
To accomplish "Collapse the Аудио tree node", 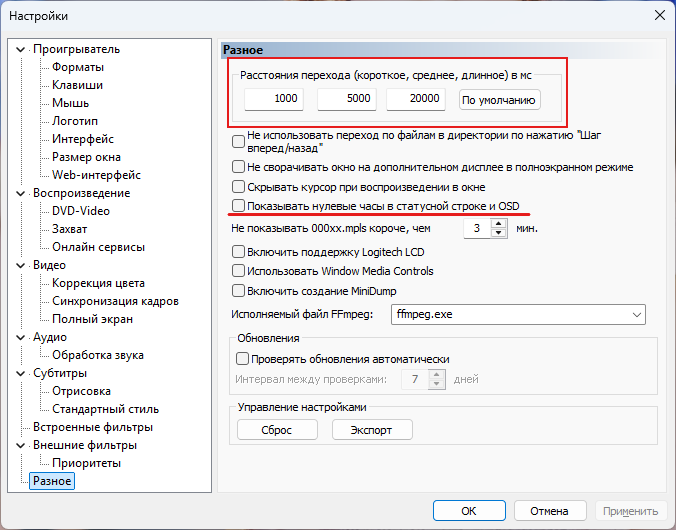I will click(x=20, y=337).
